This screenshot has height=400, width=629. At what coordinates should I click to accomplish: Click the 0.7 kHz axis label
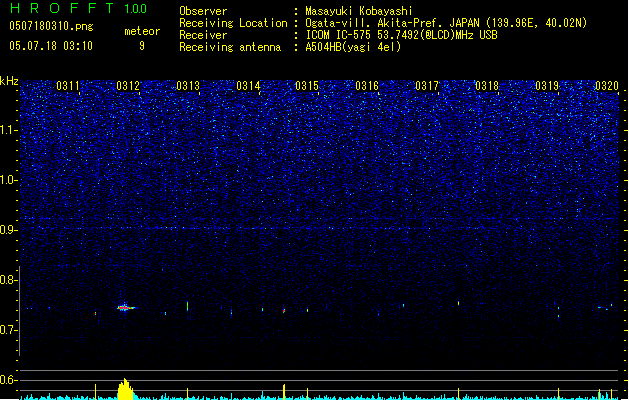tap(9, 330)
